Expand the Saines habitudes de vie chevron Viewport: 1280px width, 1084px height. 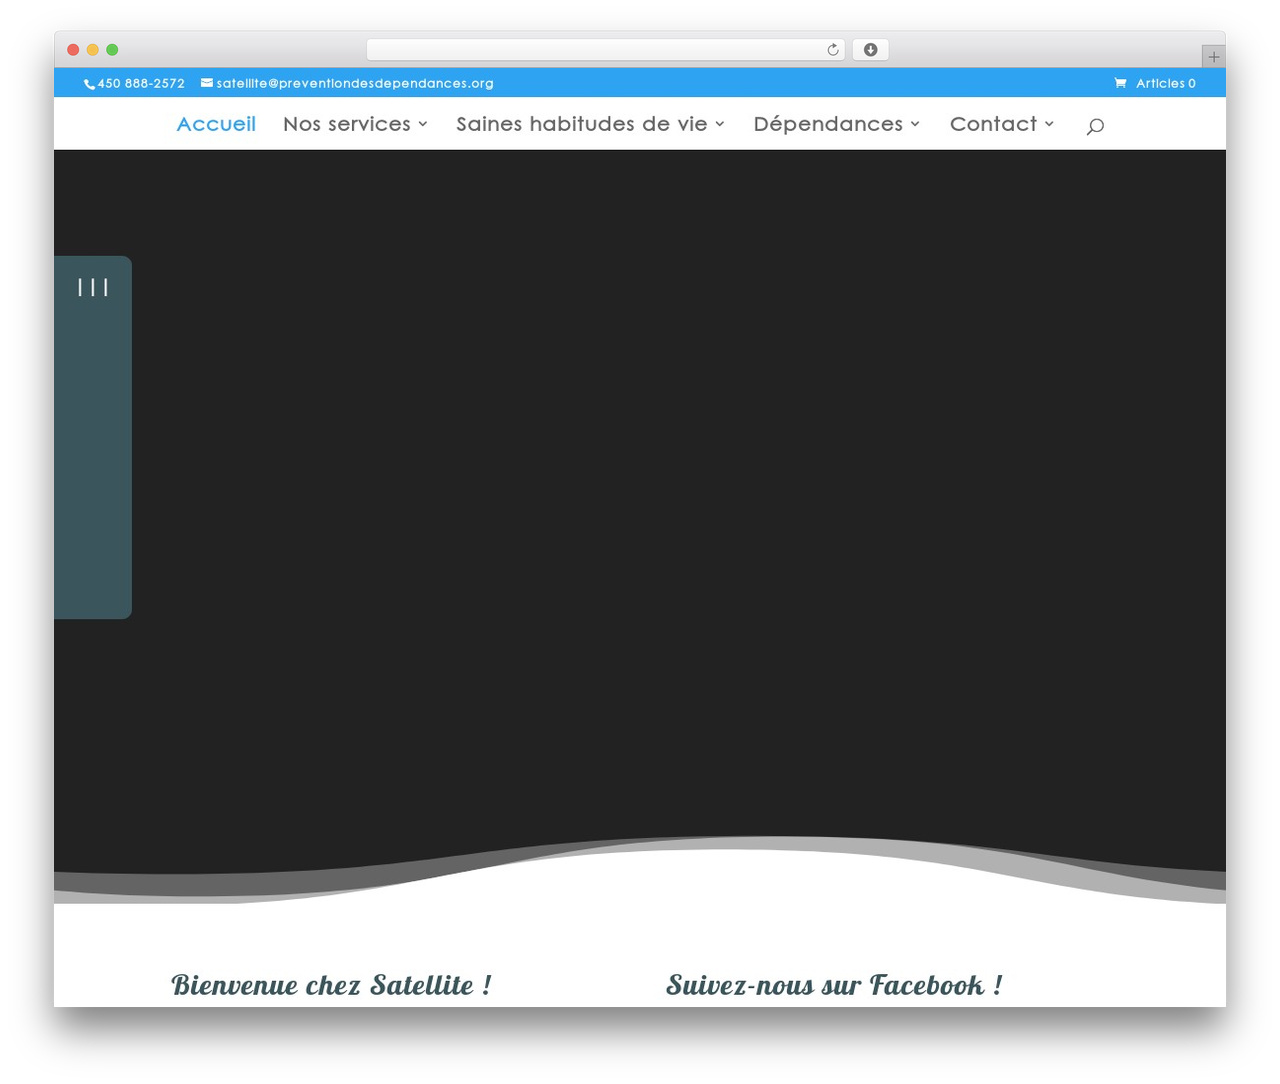pos(720,124)
